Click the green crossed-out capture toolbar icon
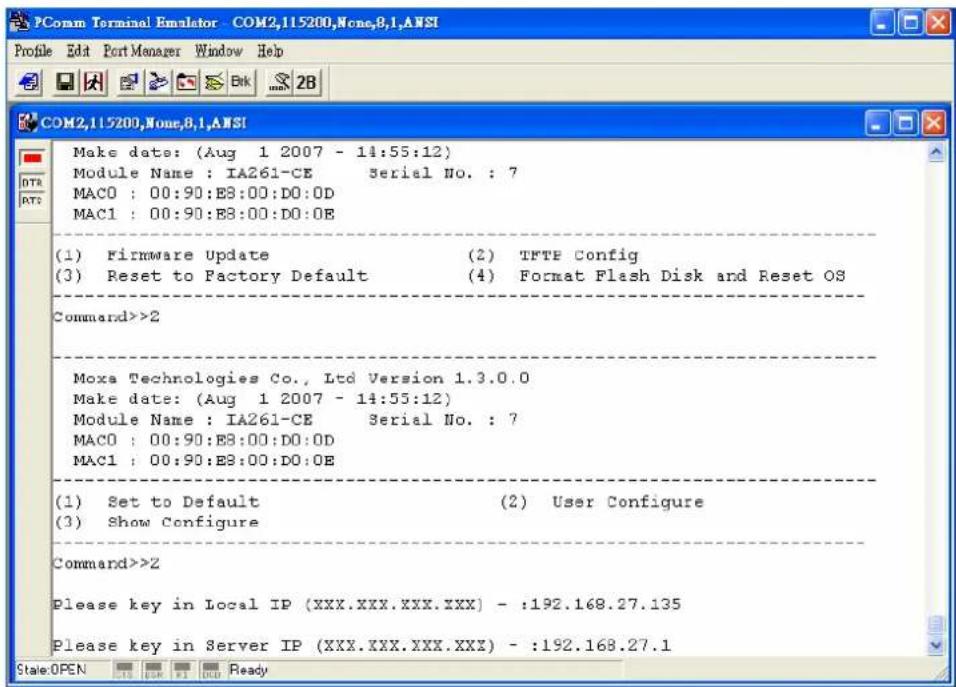The height and width of the screenshot is (687, 956). [x=214, y=82]
